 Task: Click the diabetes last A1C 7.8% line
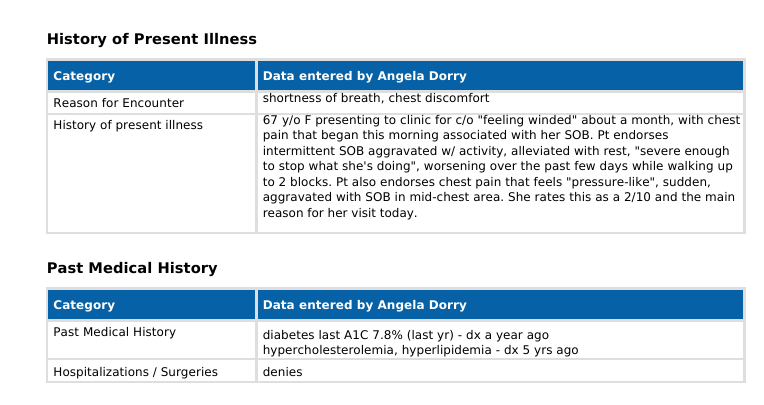(x=405, y=334)
